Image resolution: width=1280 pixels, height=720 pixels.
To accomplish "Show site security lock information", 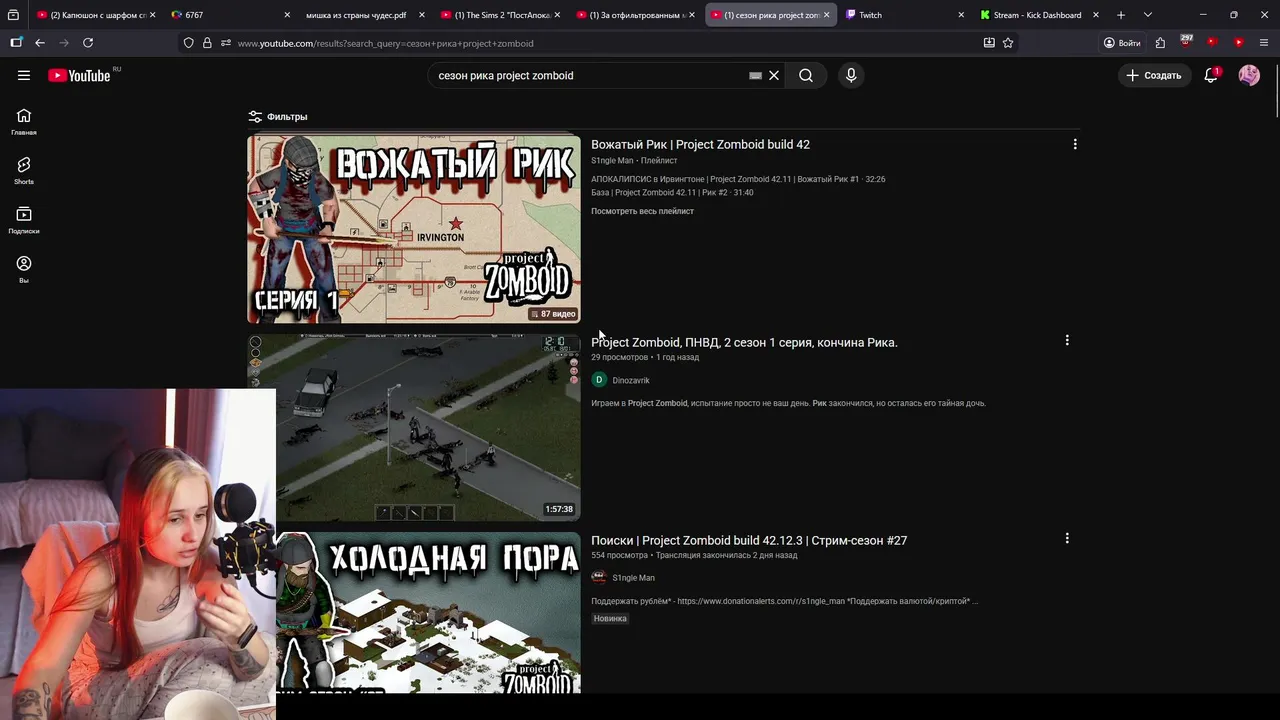I will click(207, 43).
